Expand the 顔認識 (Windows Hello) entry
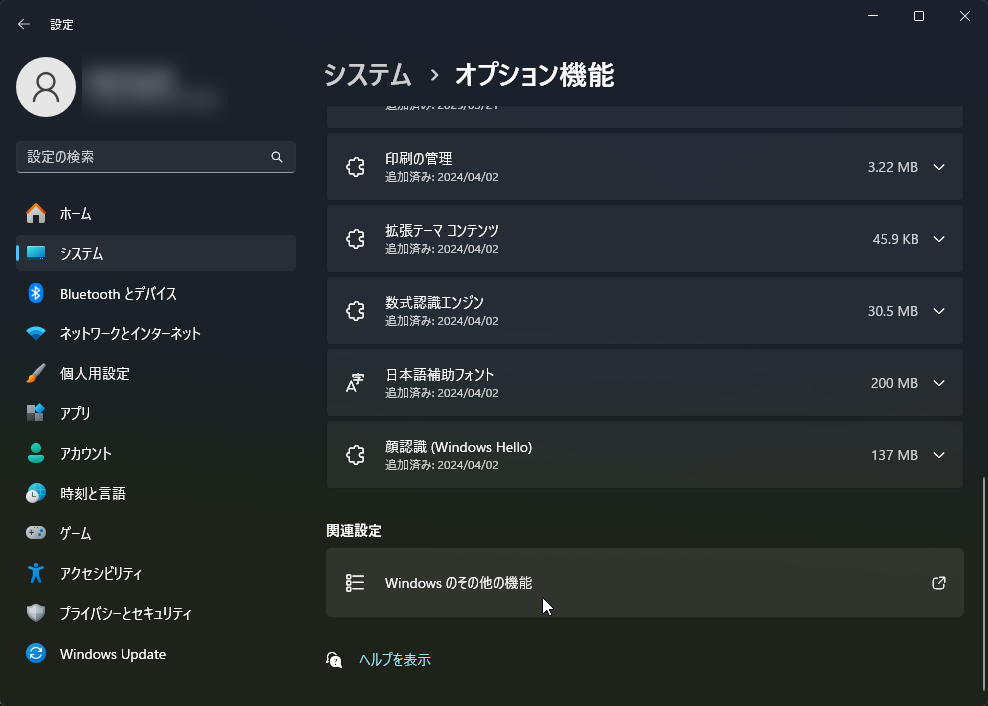Screen dimensions: 988x706 [937, 455]
